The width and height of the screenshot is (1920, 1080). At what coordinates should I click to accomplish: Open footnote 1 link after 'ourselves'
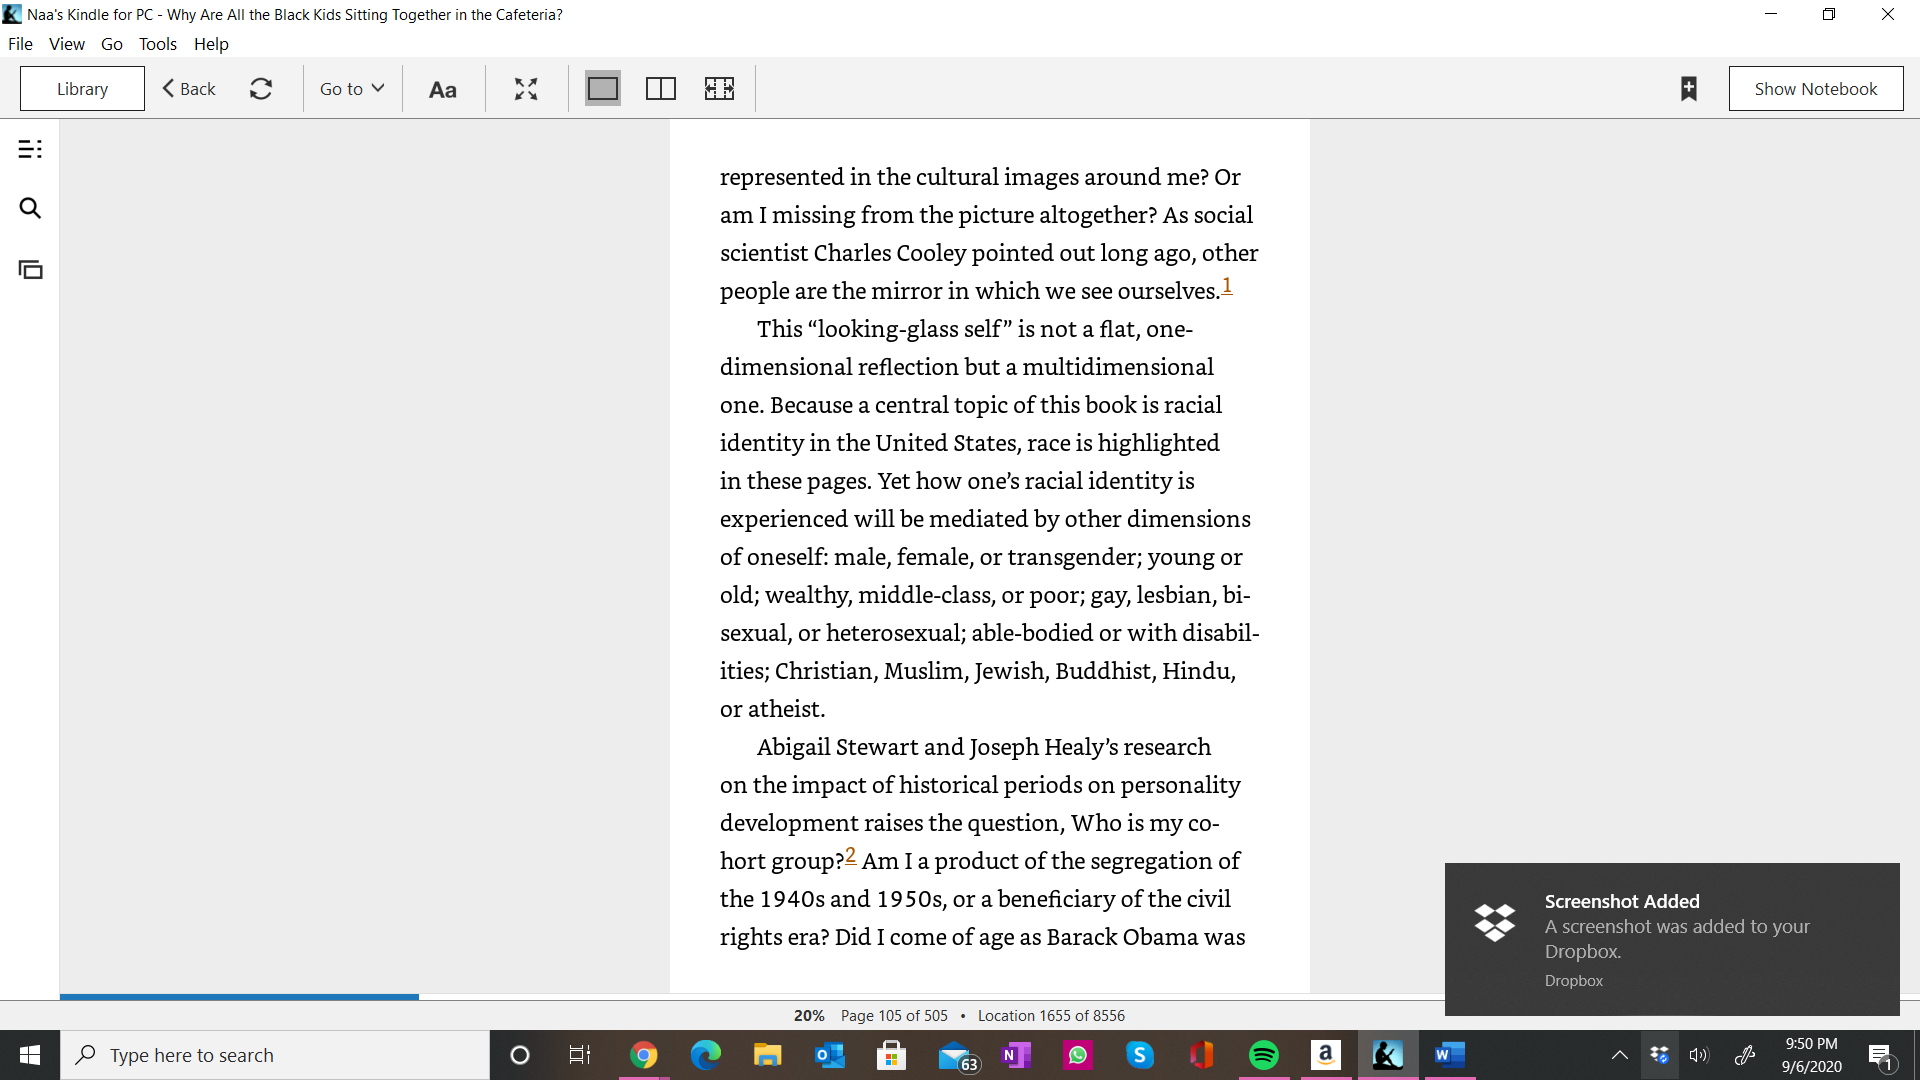tap(1227, 286)
